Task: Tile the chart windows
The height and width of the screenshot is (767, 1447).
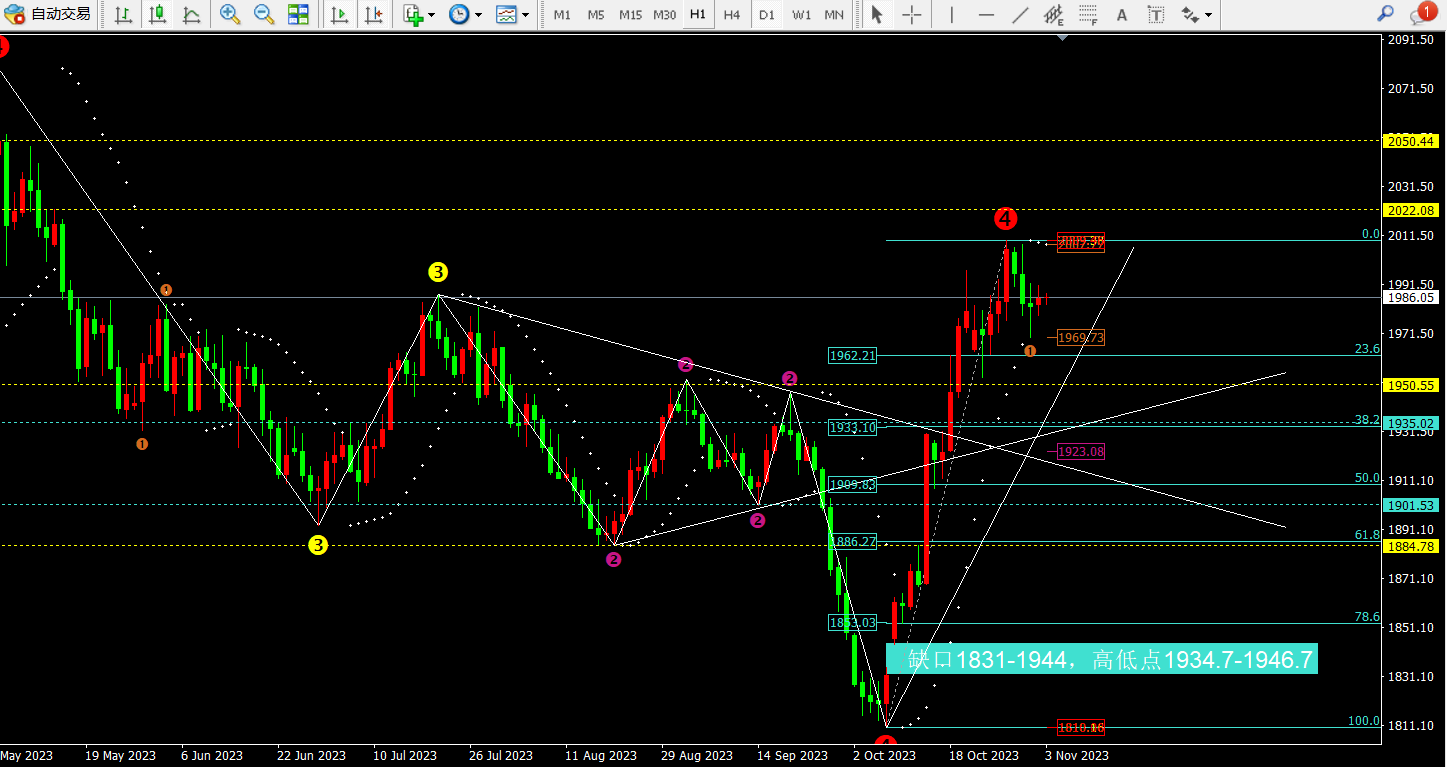Action: coord(298,14)
